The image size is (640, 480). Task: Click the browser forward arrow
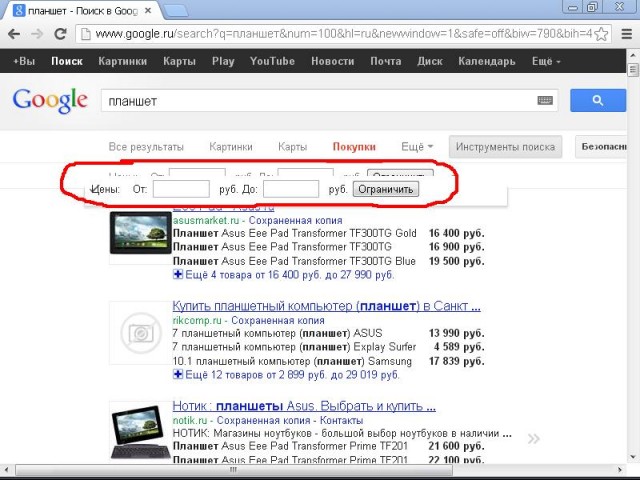(37, 34)
